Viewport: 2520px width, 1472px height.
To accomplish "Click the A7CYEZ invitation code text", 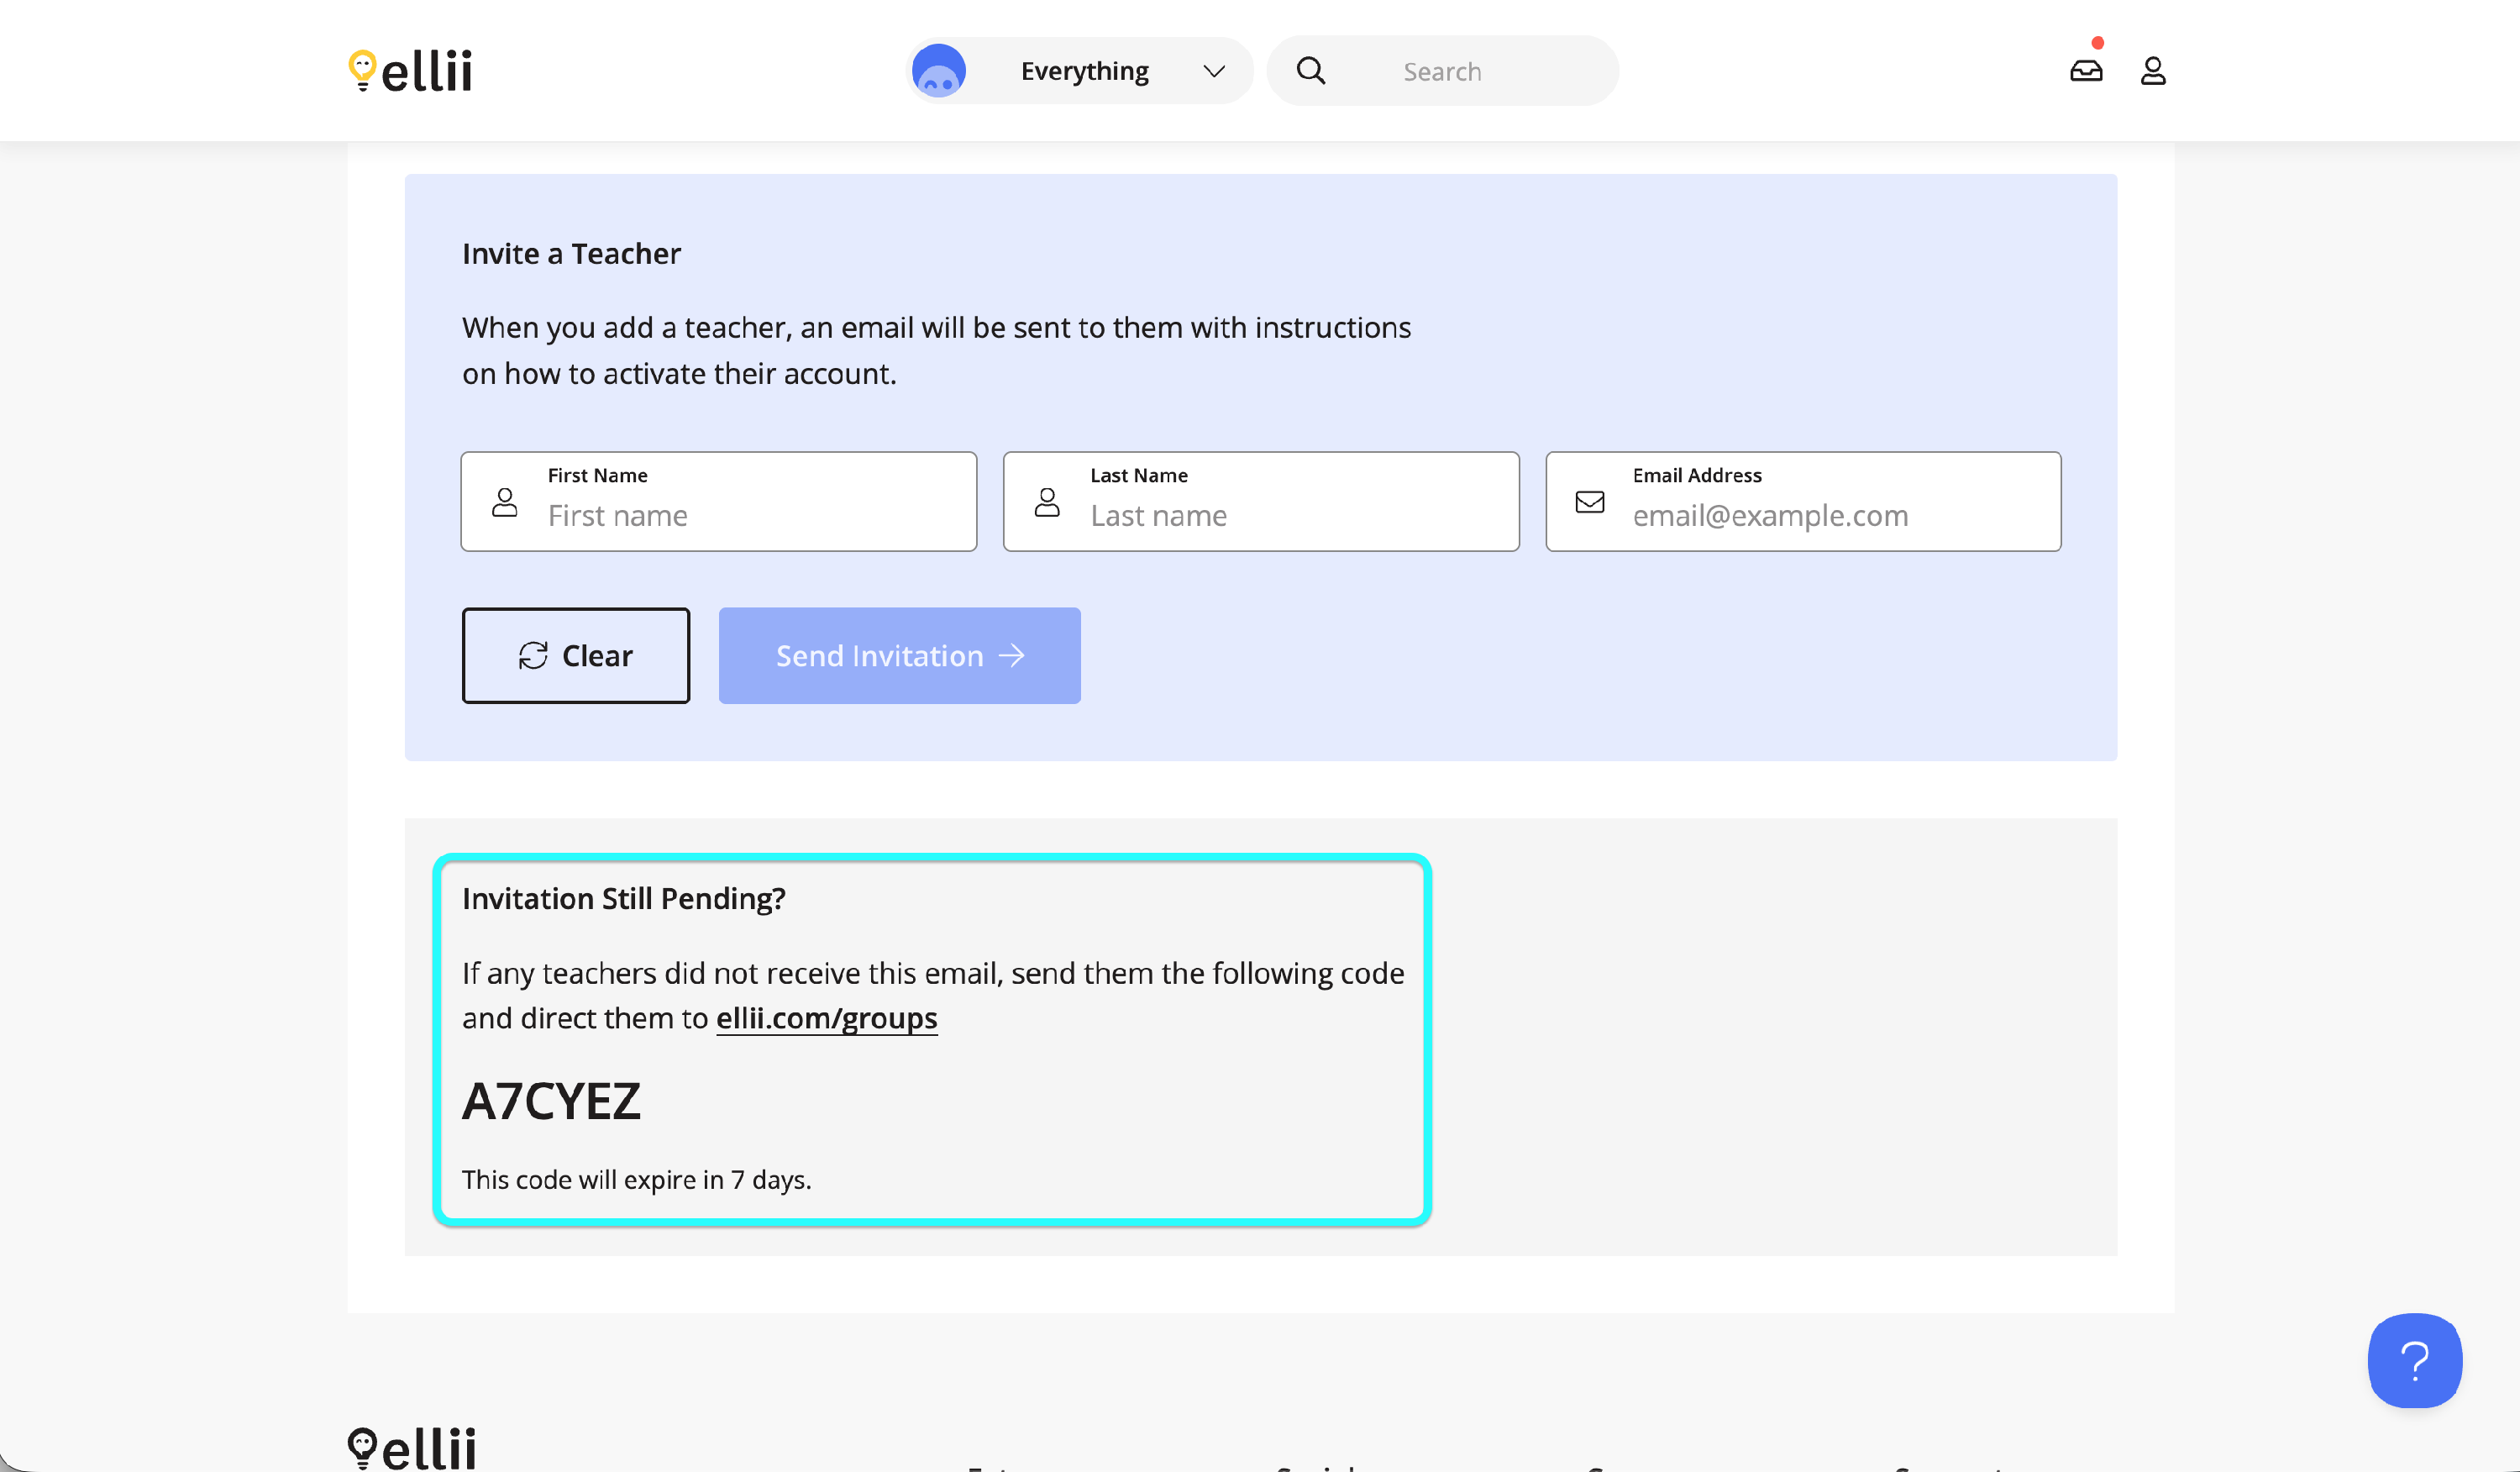I will (551, 1101).
